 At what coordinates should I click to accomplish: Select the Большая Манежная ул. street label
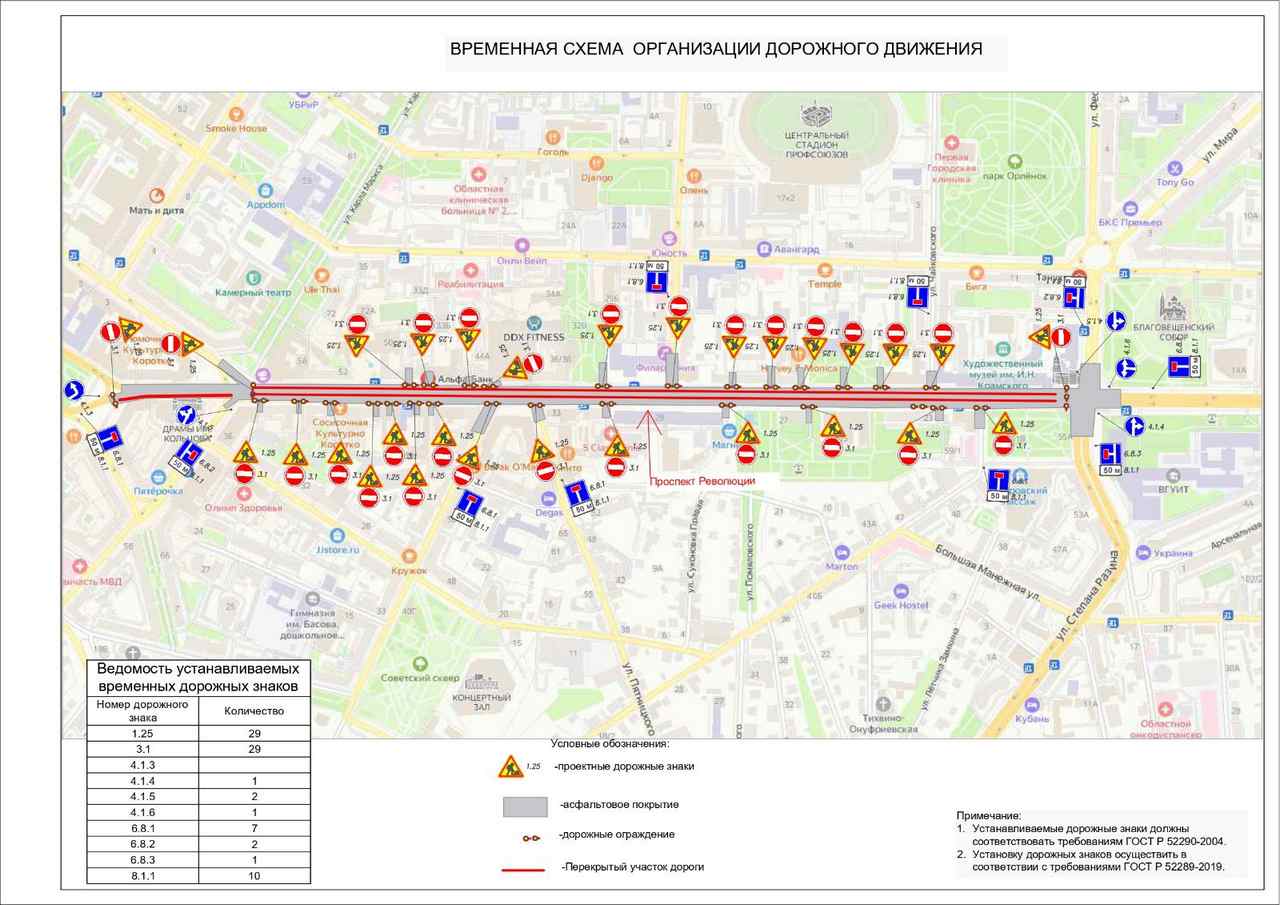tap(988, 572)
